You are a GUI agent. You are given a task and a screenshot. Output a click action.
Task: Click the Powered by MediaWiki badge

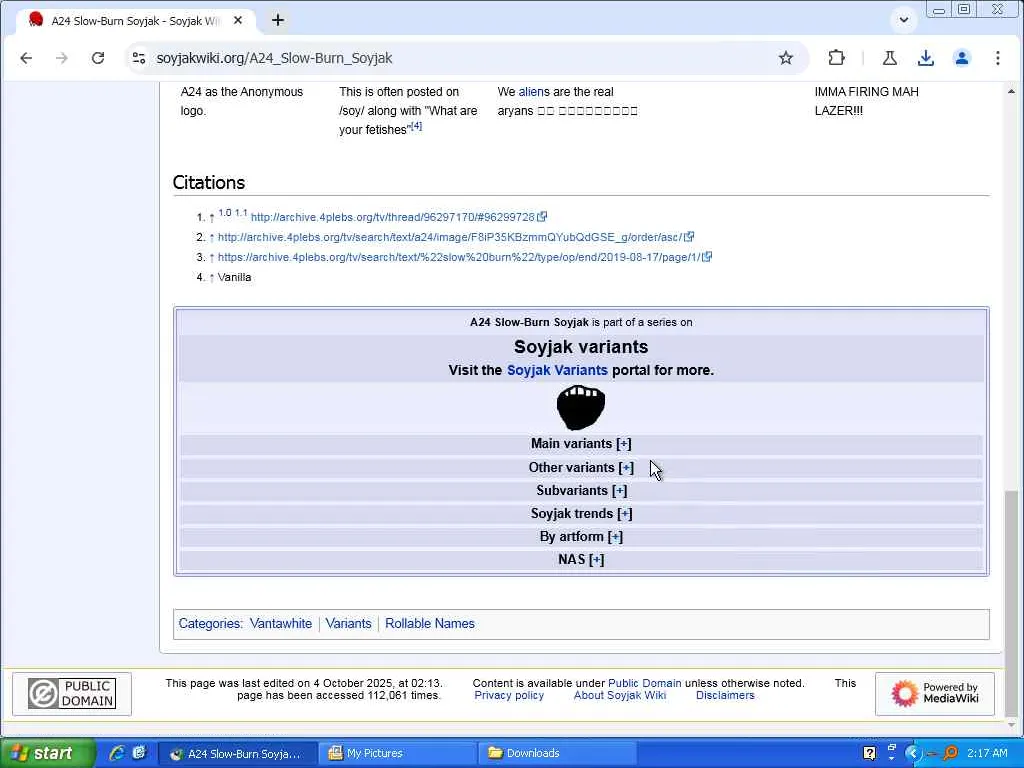[x=935, y=694]
